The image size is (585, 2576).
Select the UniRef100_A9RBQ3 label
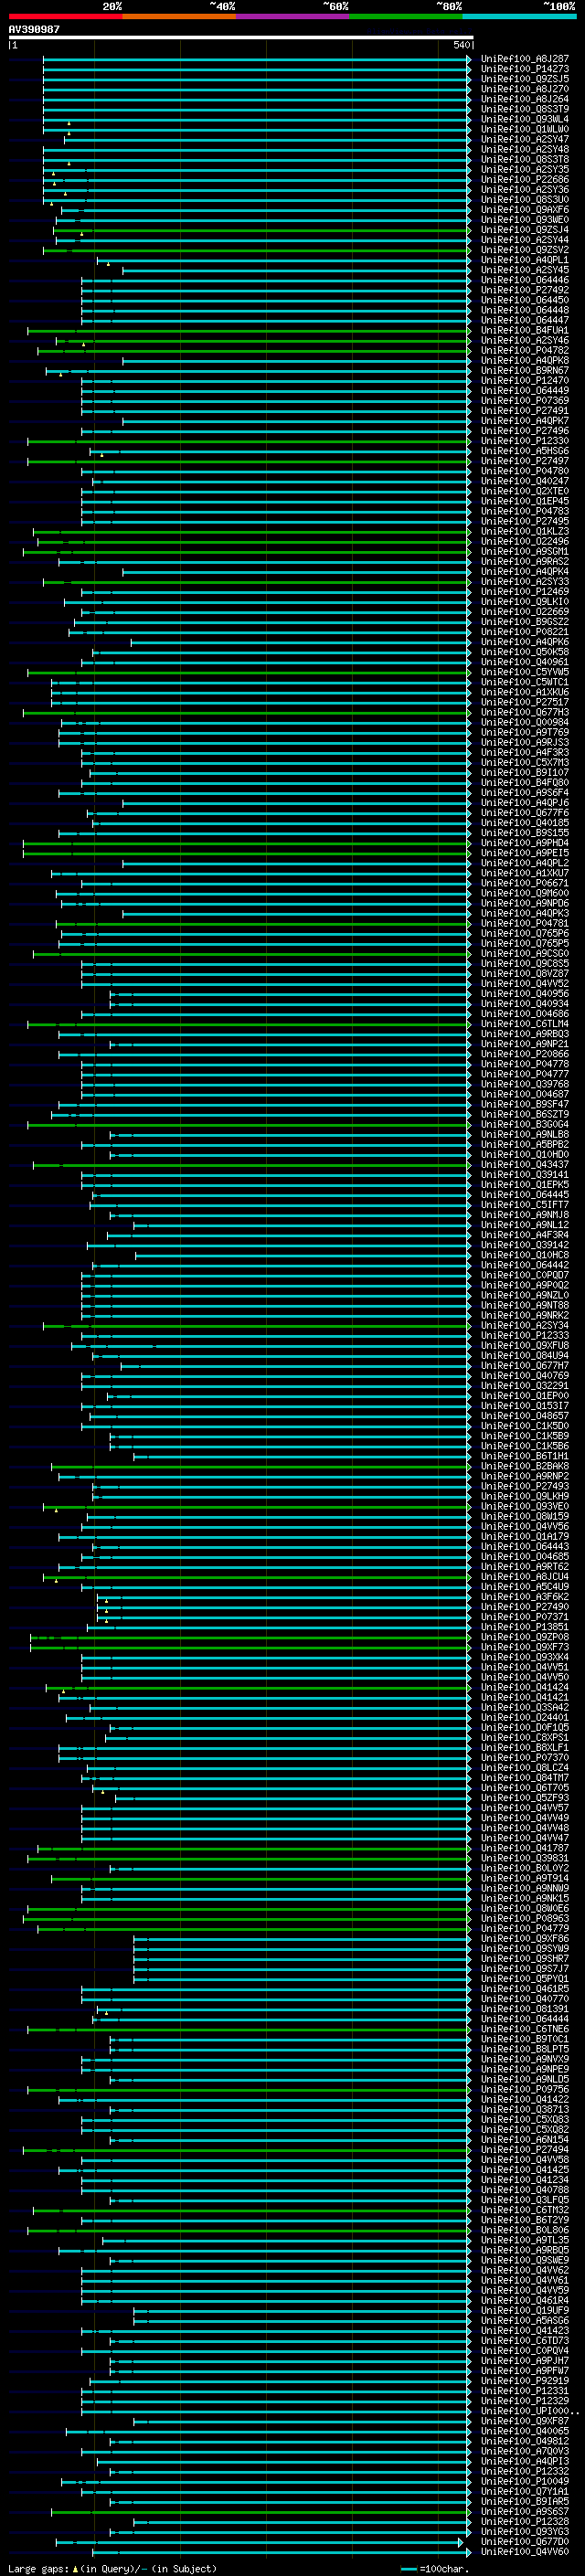[x=525, y=1034]
